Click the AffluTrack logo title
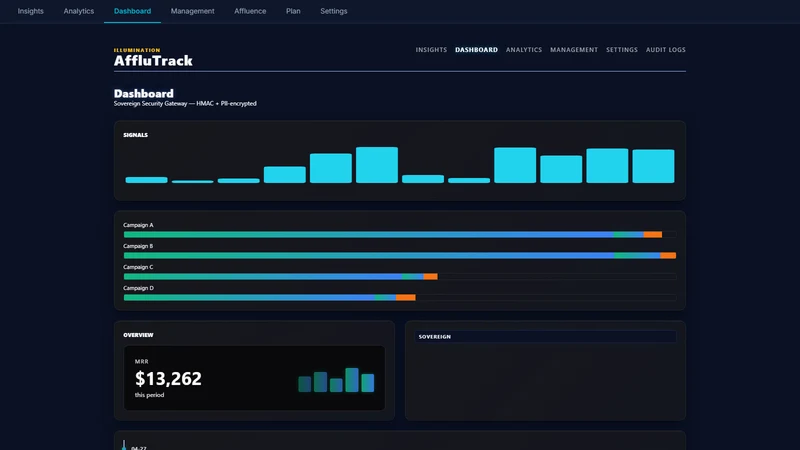Image resolution: width=800 pixels, height=450 pixels. (x=153, y=61)
